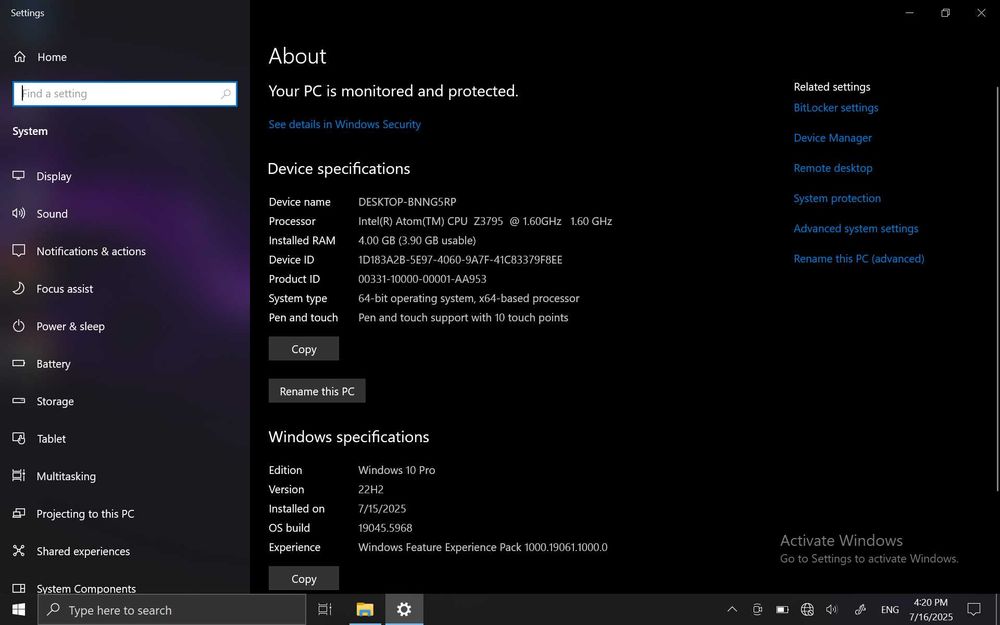The width and height of the screenshot is (1000, 625).
Task: Click the magnifier icon in the search box
Action: click(x=225, y=94)
